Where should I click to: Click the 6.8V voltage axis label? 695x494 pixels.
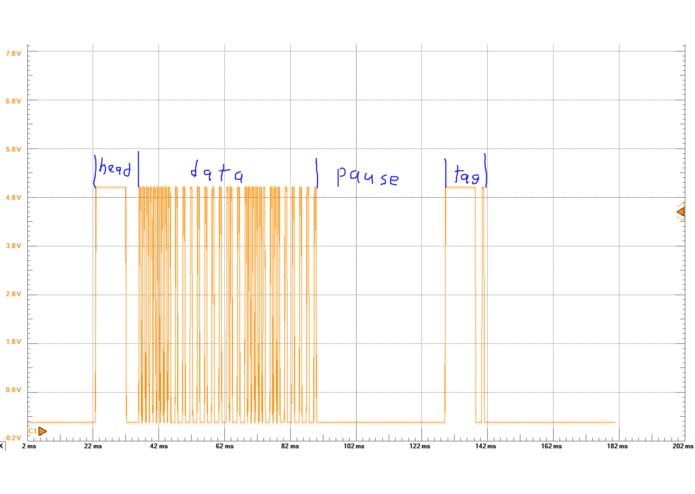[x=13, y=101]
